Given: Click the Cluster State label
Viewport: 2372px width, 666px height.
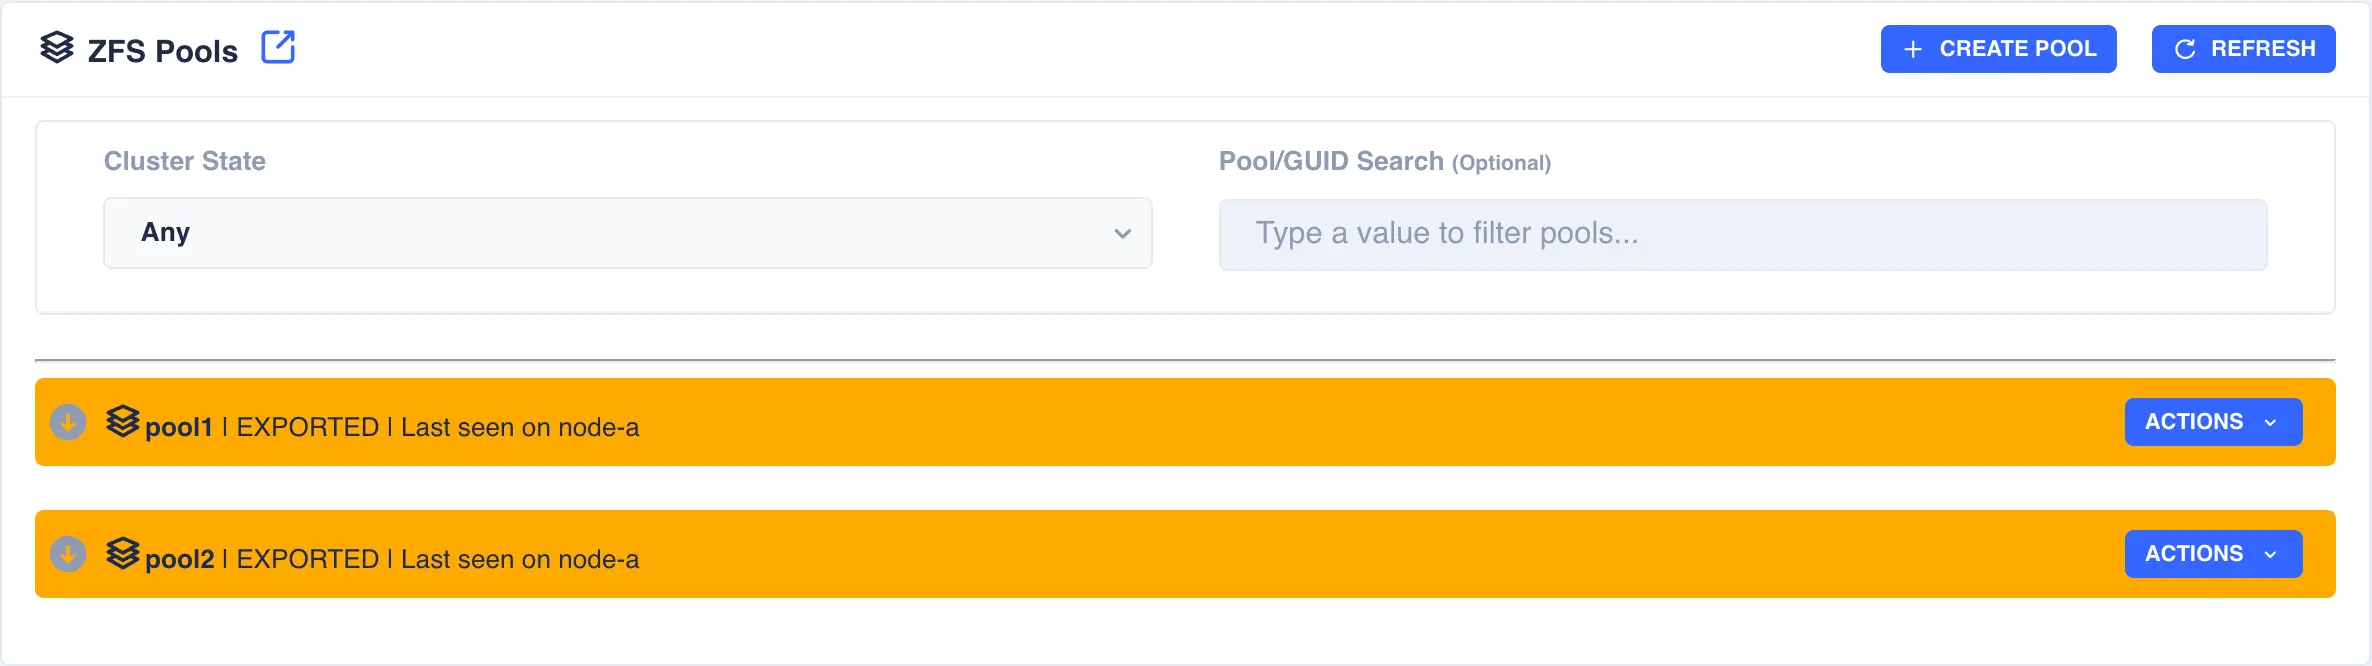Looking at the screenshot, I should pyautogui.click(x=185, y=161).
